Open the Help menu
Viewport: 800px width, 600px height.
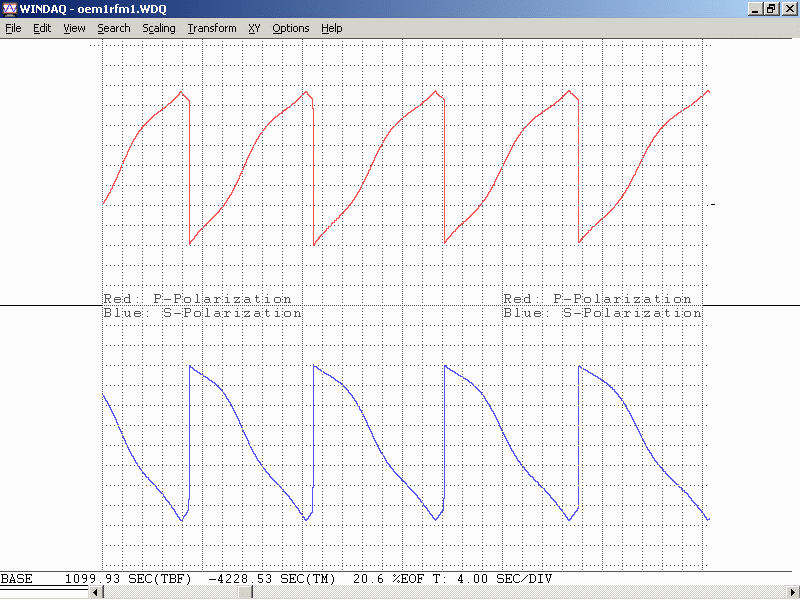pos(332,28)
